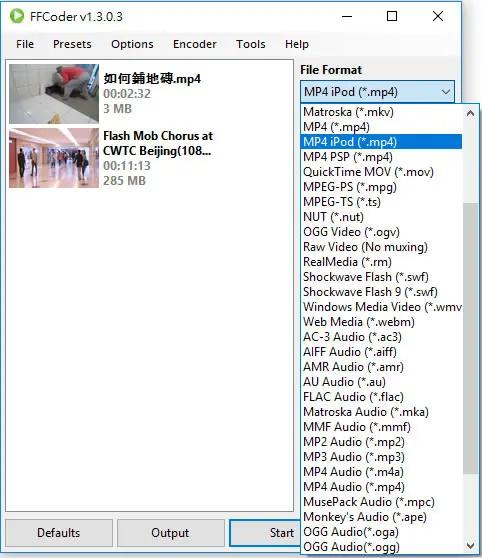Open the Presets menu
Screen dimensions: 482x558
[x=72, y=44]
